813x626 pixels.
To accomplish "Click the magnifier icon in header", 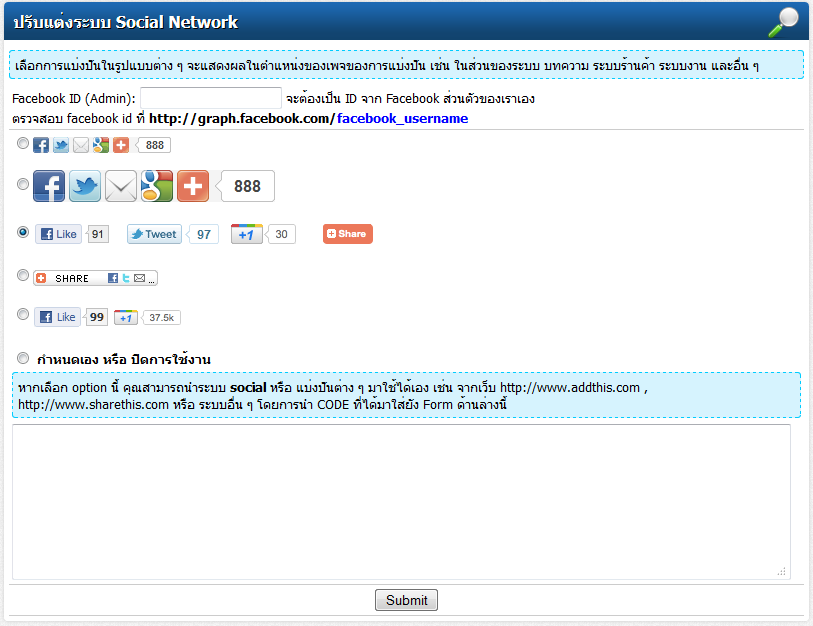I will (783, 22).
